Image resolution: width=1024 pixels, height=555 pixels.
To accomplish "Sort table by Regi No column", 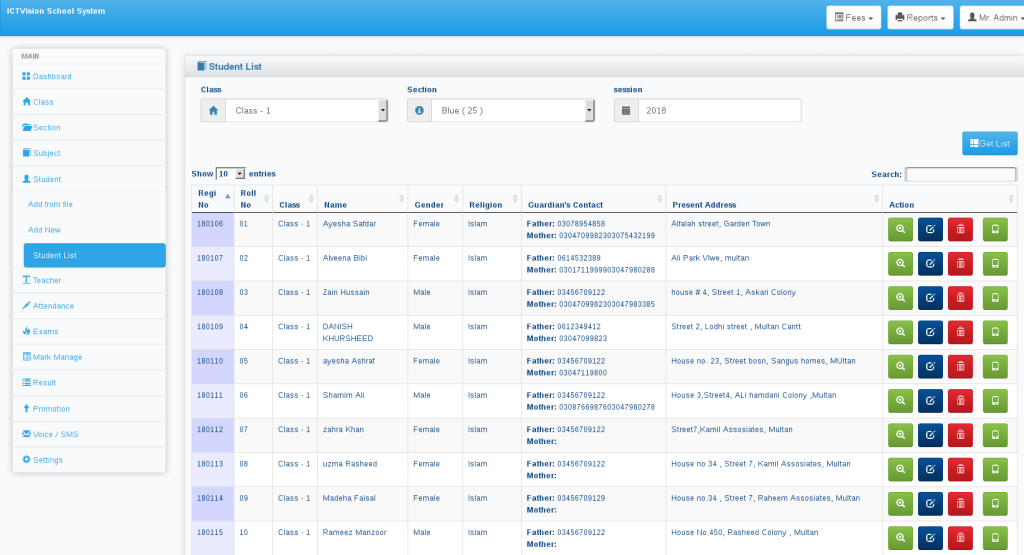I will tap(212, 199).
